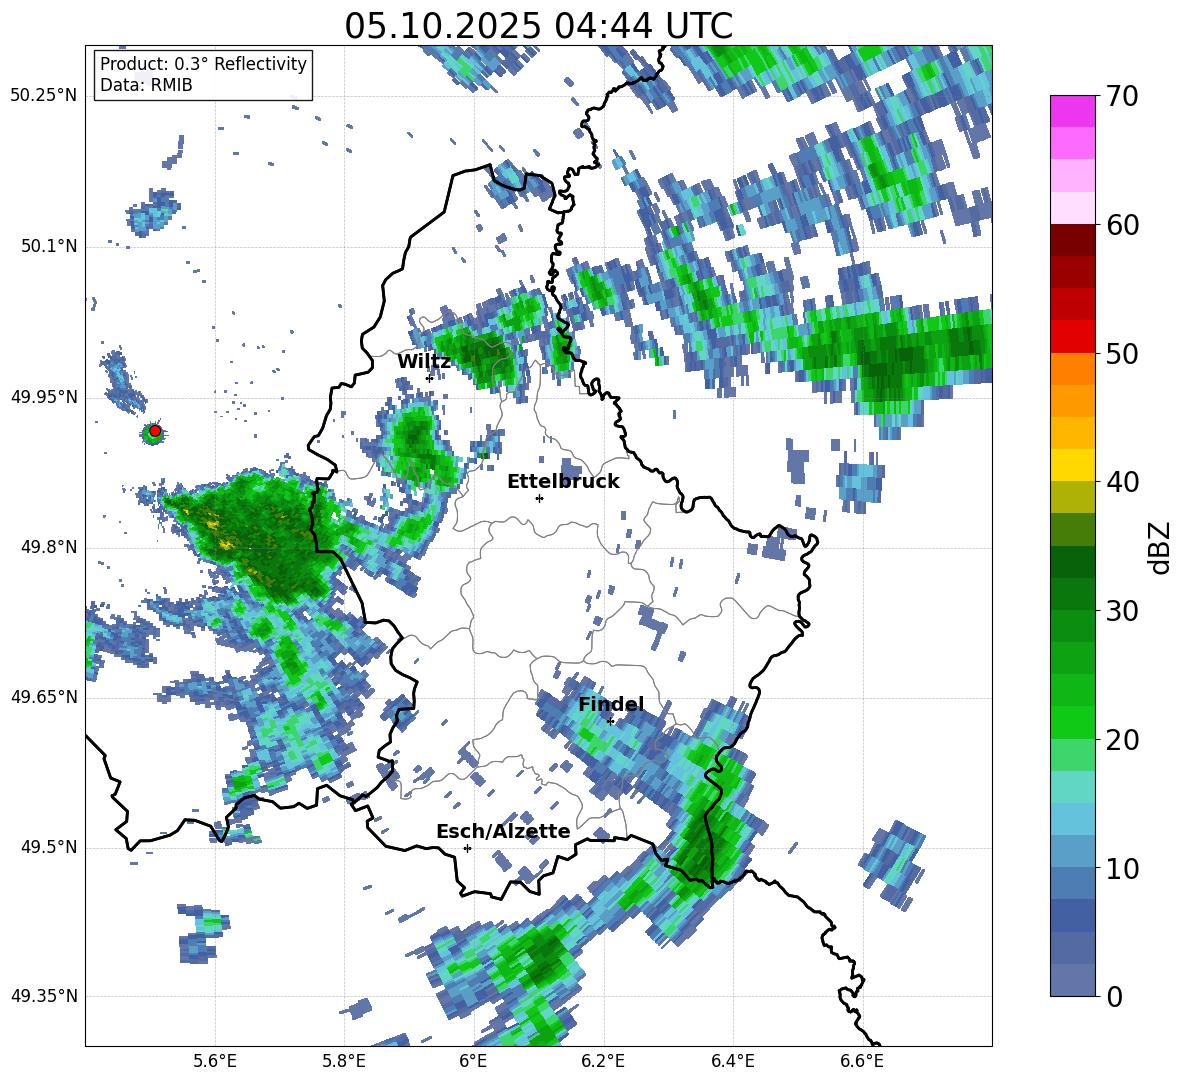Click the 'Data: RMIB' text

pyautogui.click(x=146, y=85)
